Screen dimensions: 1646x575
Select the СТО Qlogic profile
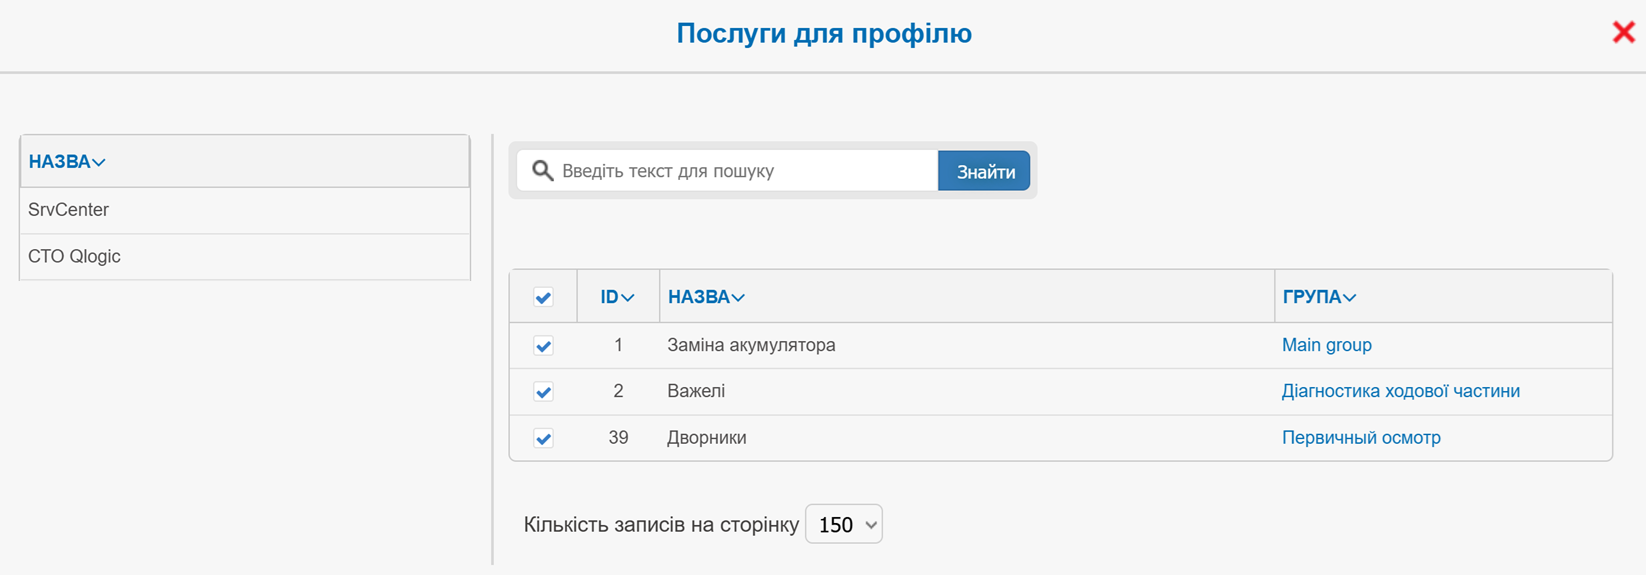point(75,256)
